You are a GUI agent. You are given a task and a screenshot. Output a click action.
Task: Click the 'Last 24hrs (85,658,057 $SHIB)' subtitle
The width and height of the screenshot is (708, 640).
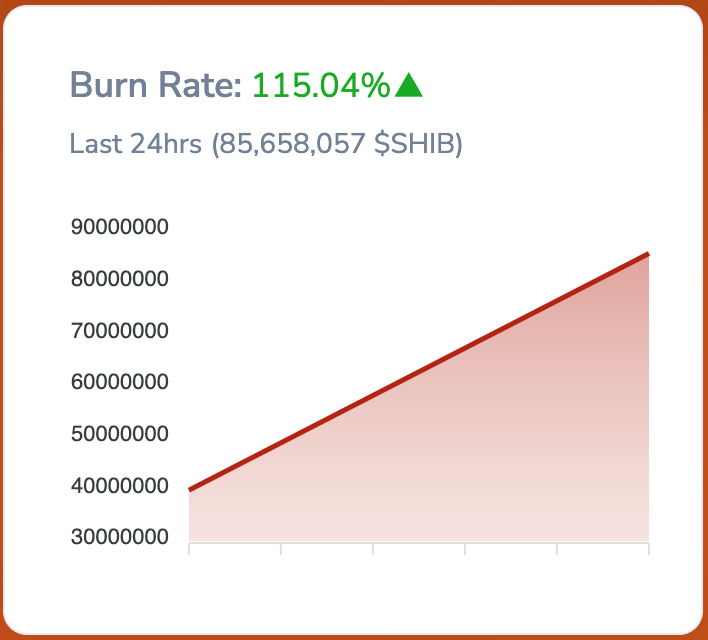point(266,144)
